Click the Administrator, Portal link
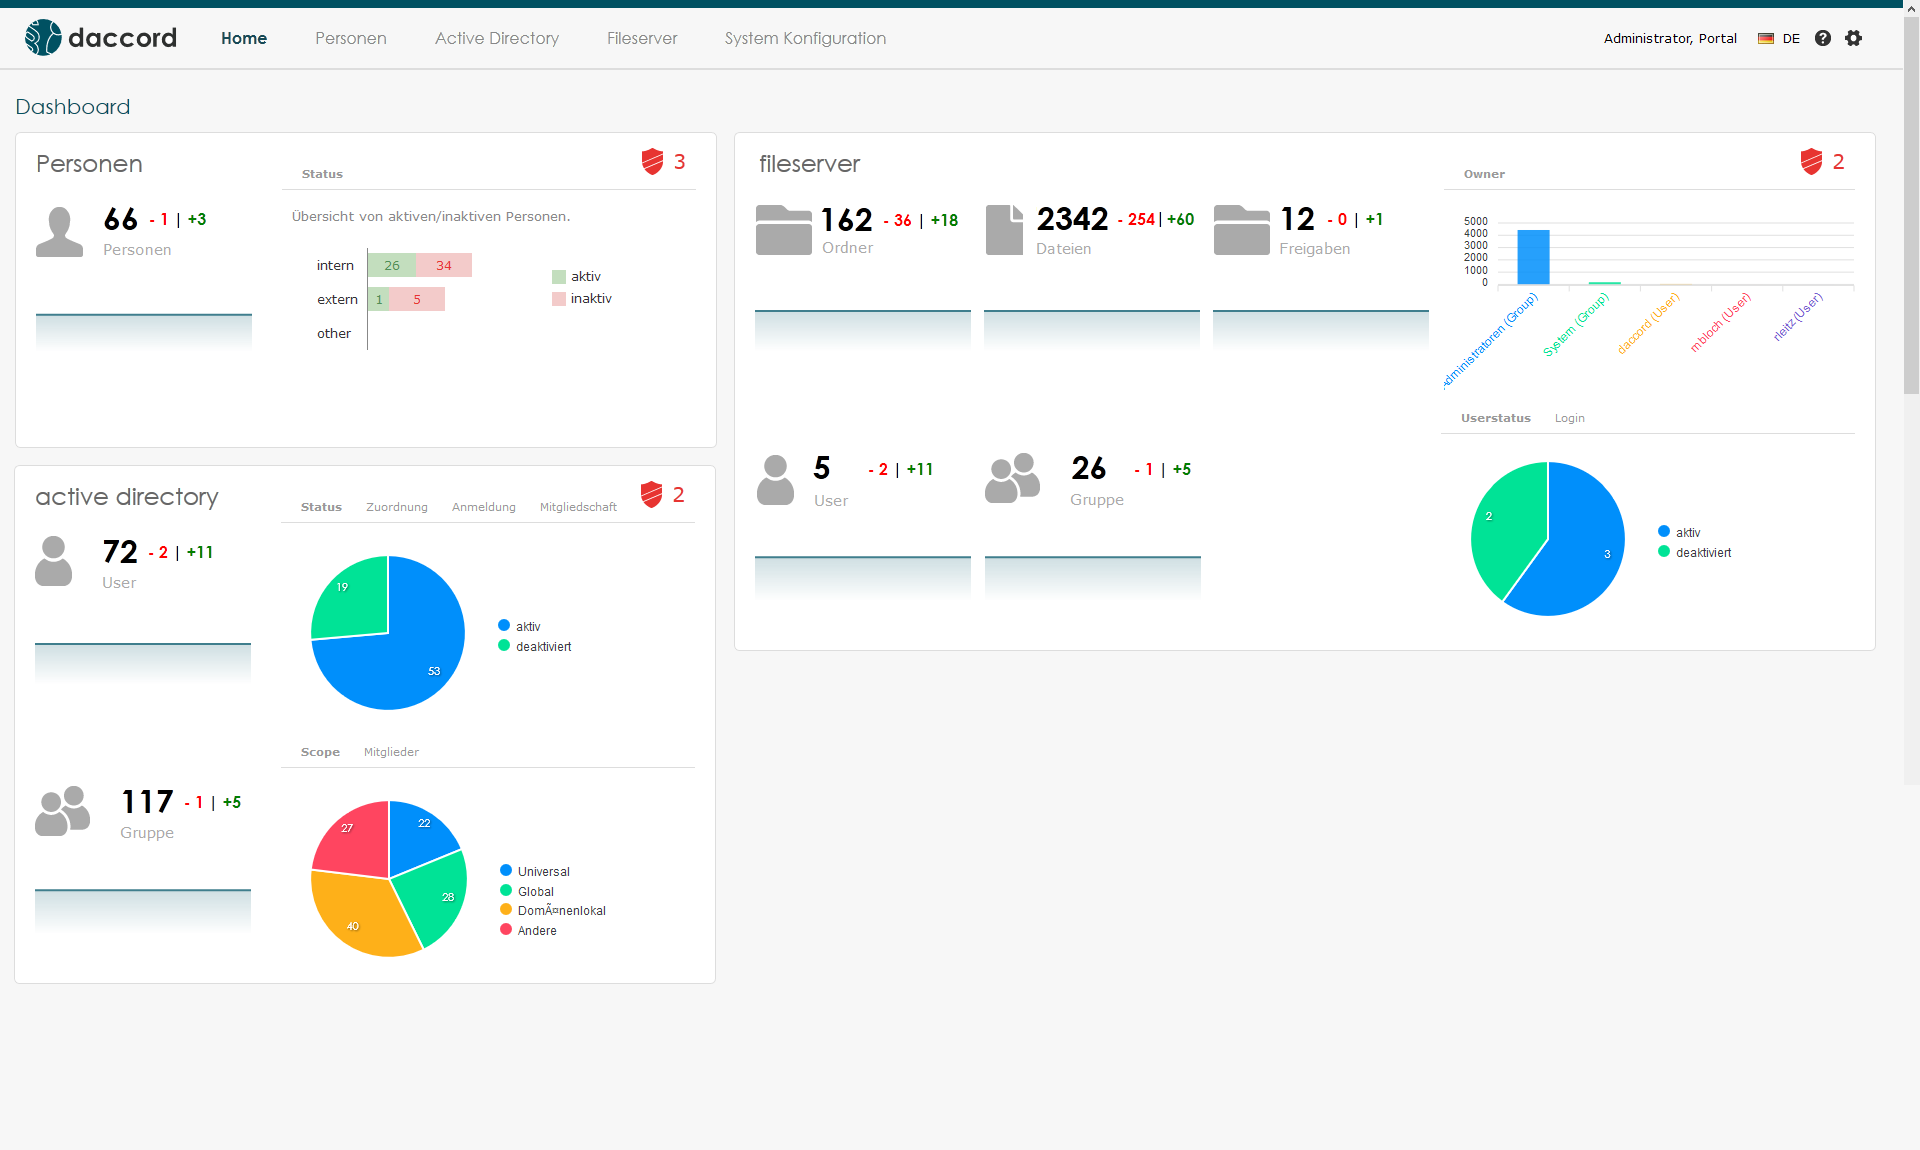This screenshot has height=1150, width=1920. coord(1669,38)
